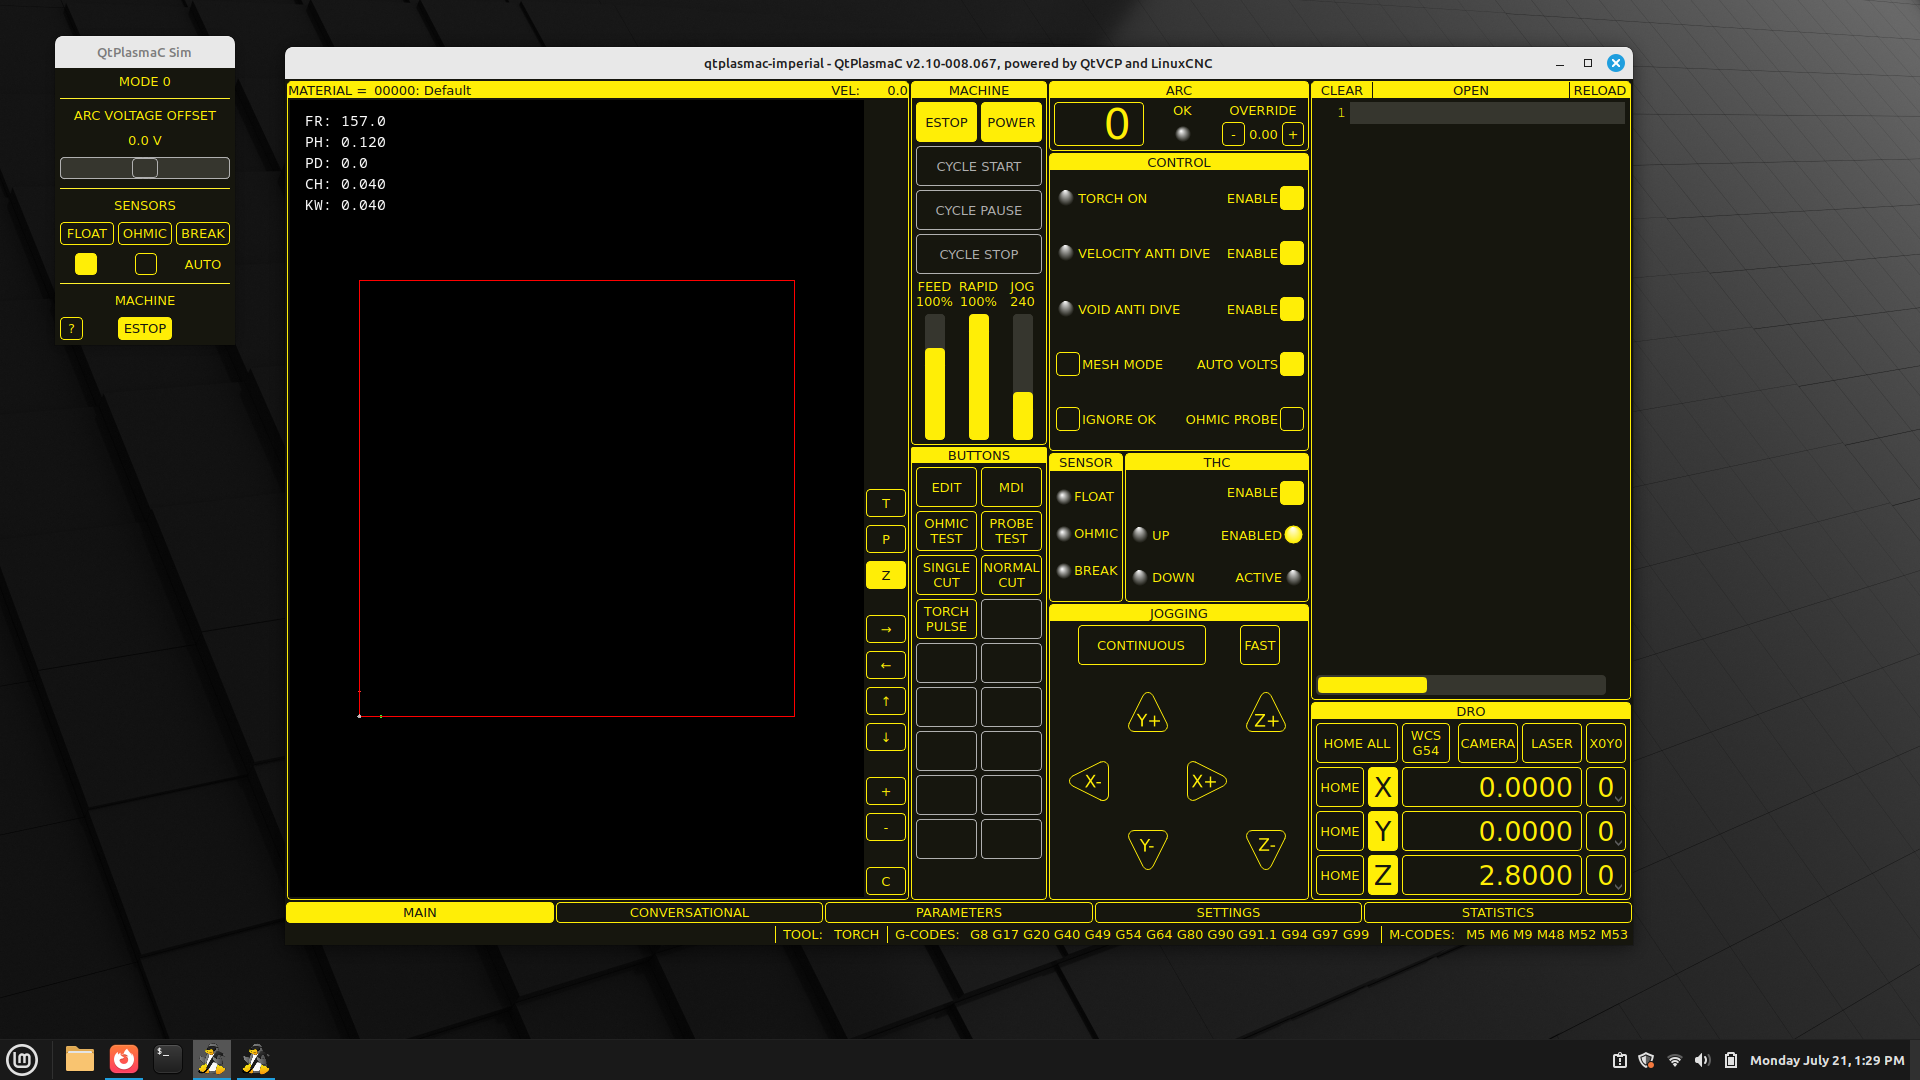Launch Firefox from taskbar
Viewport: 1920px width, 1080px height.
coord(124,1059)
